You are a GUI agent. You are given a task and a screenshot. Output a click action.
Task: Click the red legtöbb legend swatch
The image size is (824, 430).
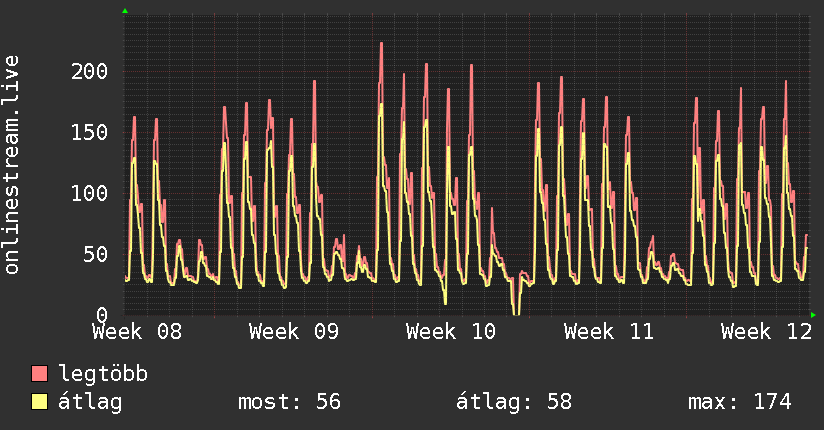click(39, 374)
